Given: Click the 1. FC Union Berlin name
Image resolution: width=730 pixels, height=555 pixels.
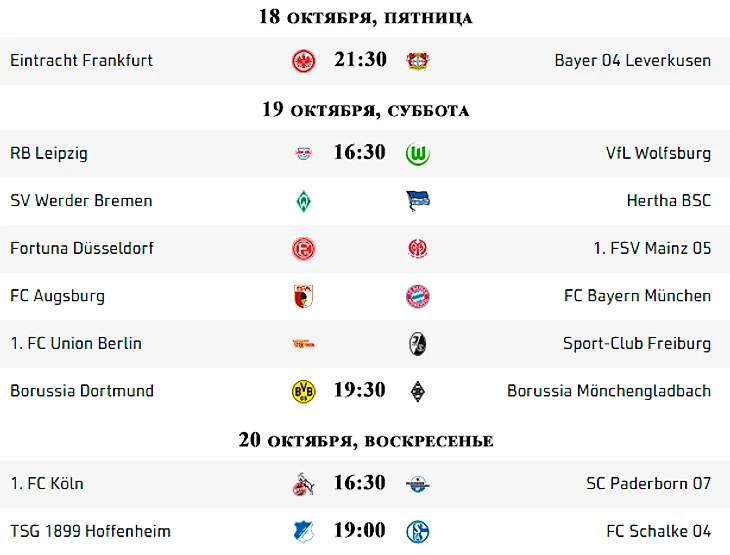Looking at the screenshot, I should tap(76, 344).
